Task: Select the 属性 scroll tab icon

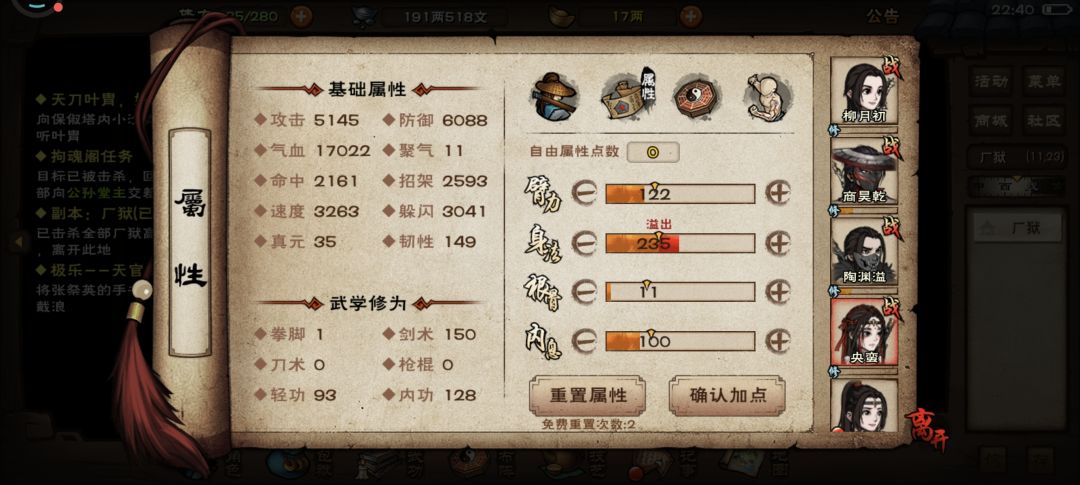Action: pos(629,96)
